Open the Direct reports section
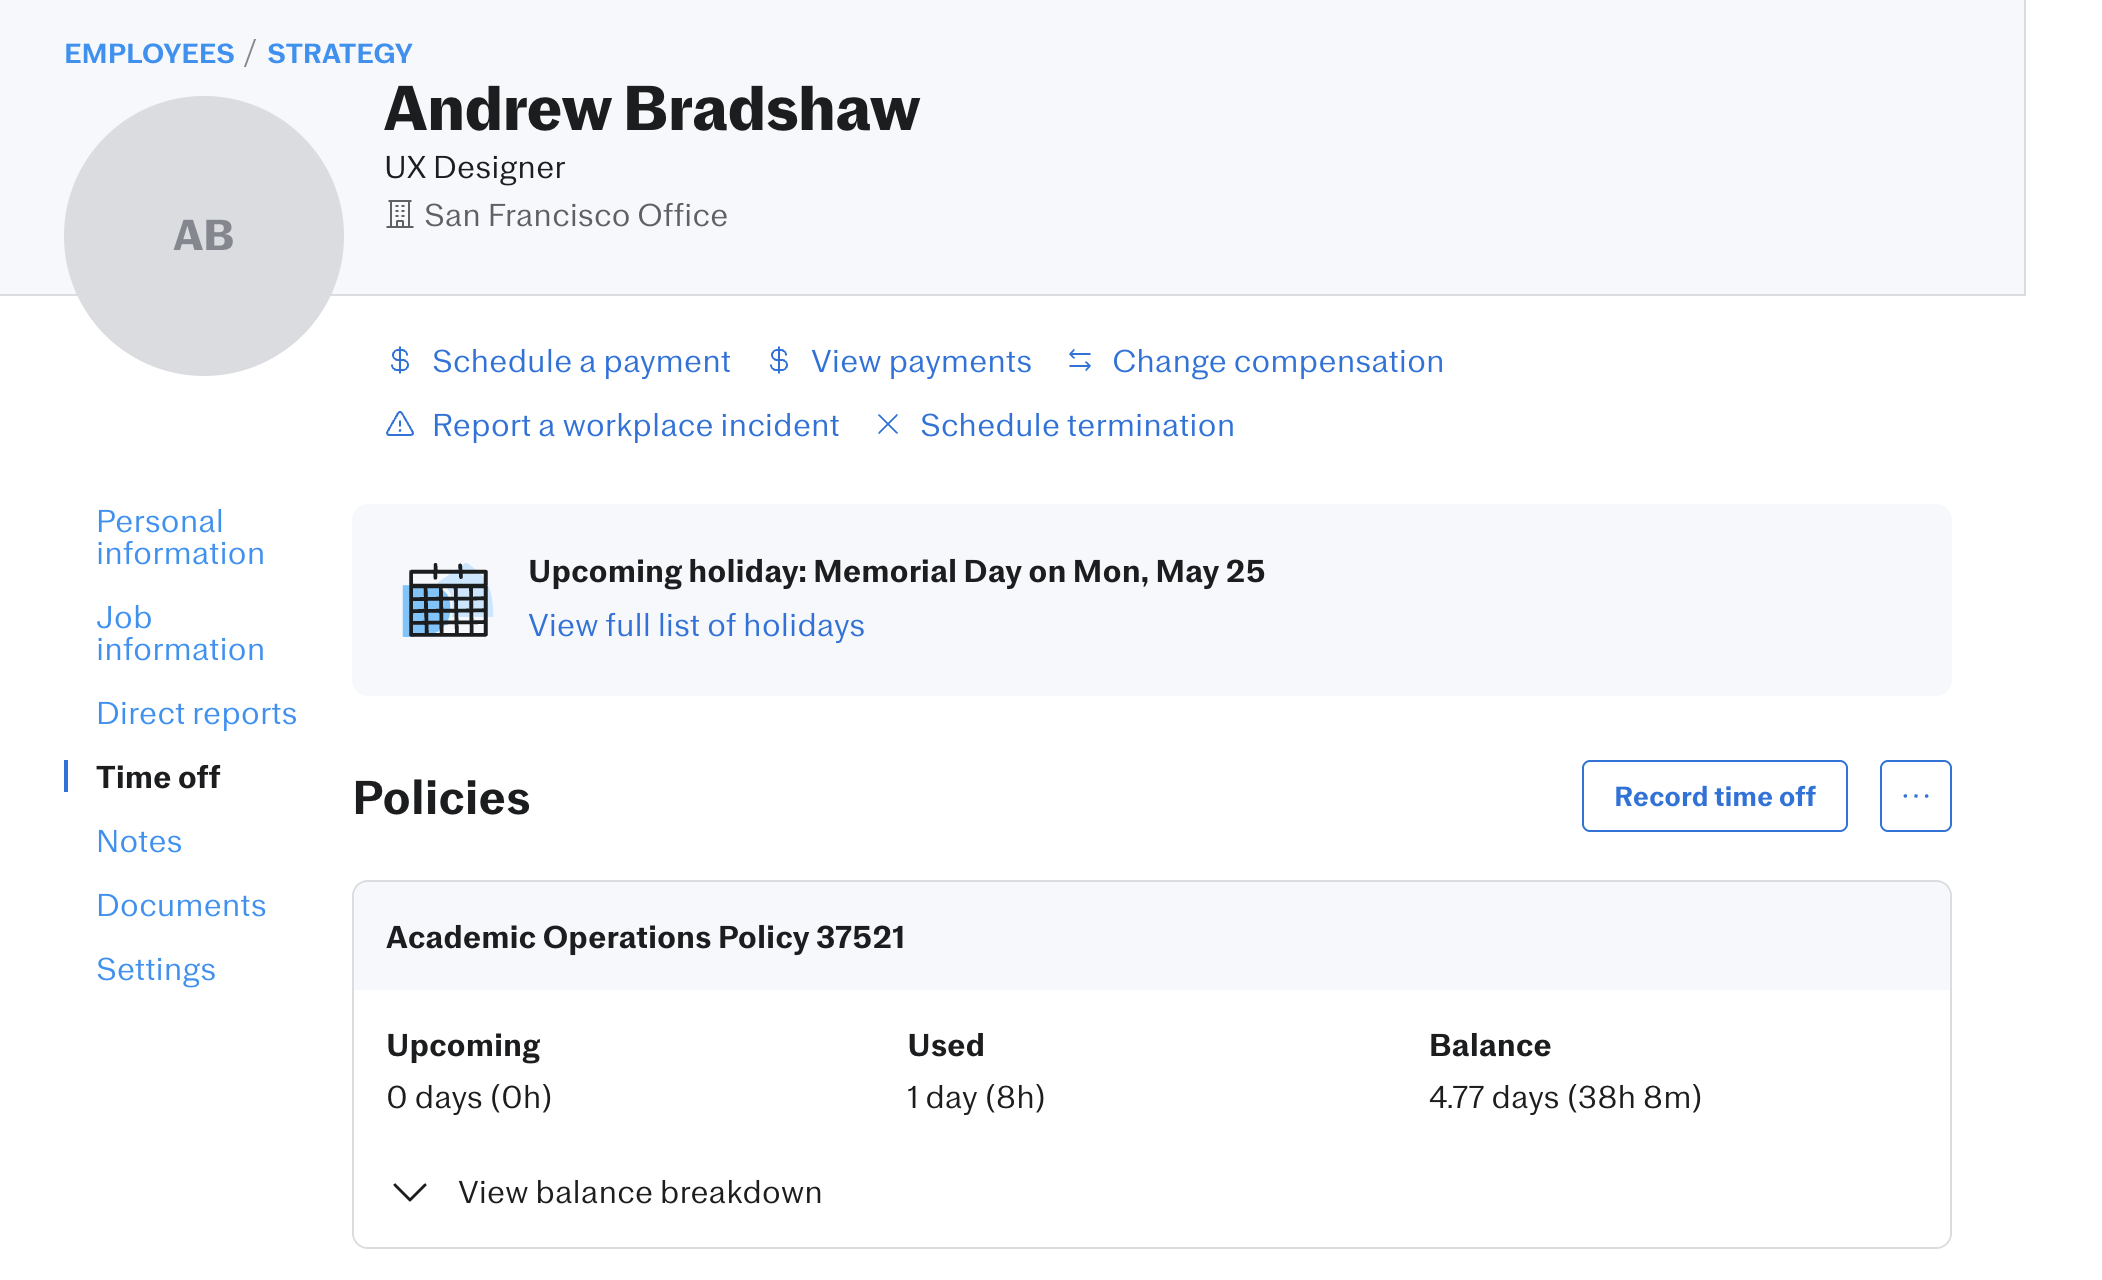Viewport: 2102px width, 1280px height. coord(197,713)
